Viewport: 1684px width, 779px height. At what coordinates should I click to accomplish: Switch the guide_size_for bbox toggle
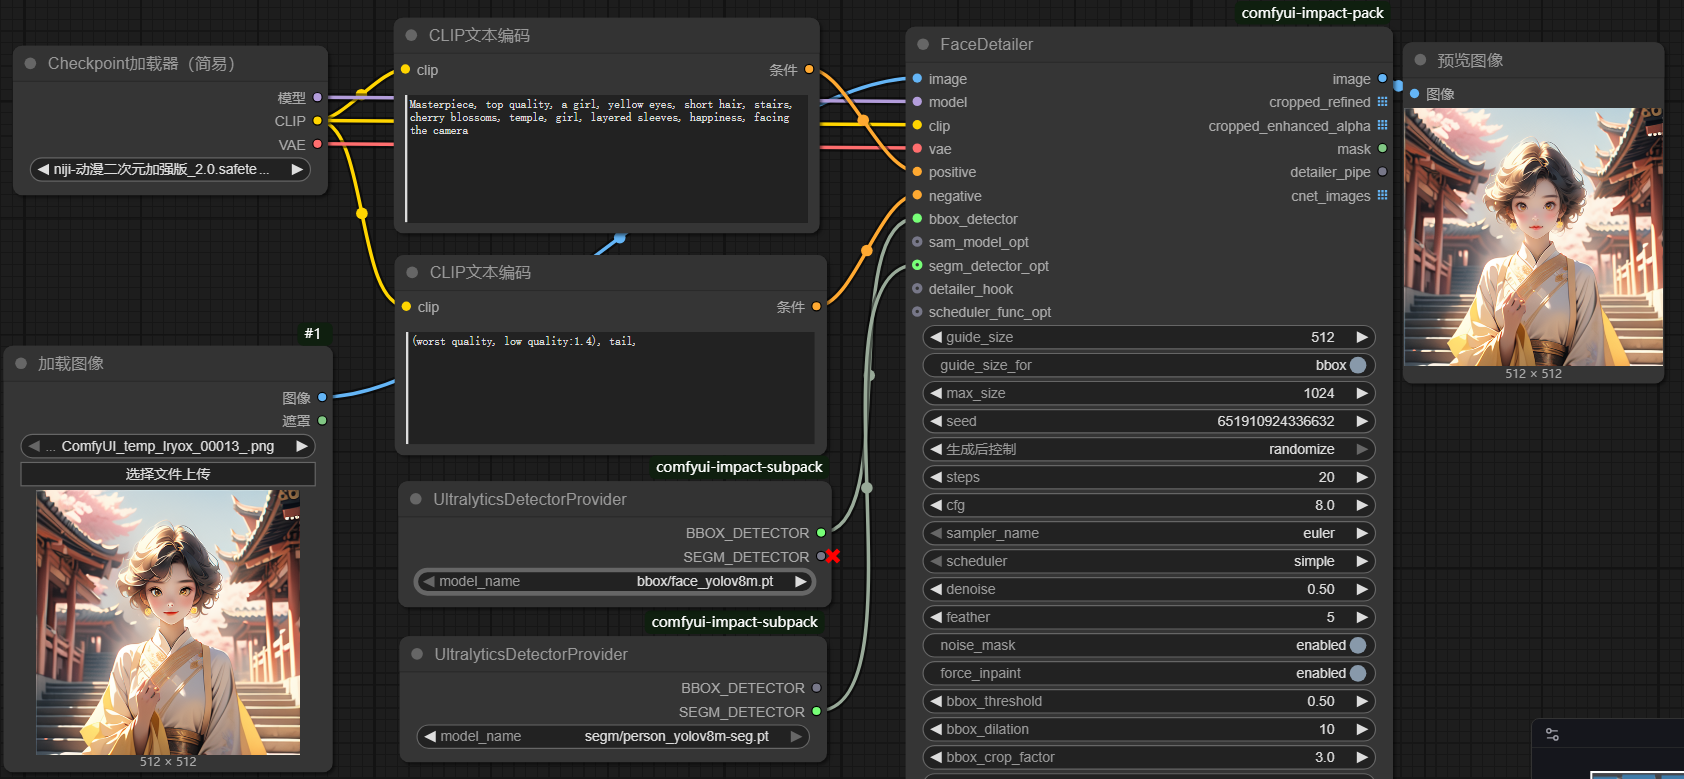point(1357,365)
